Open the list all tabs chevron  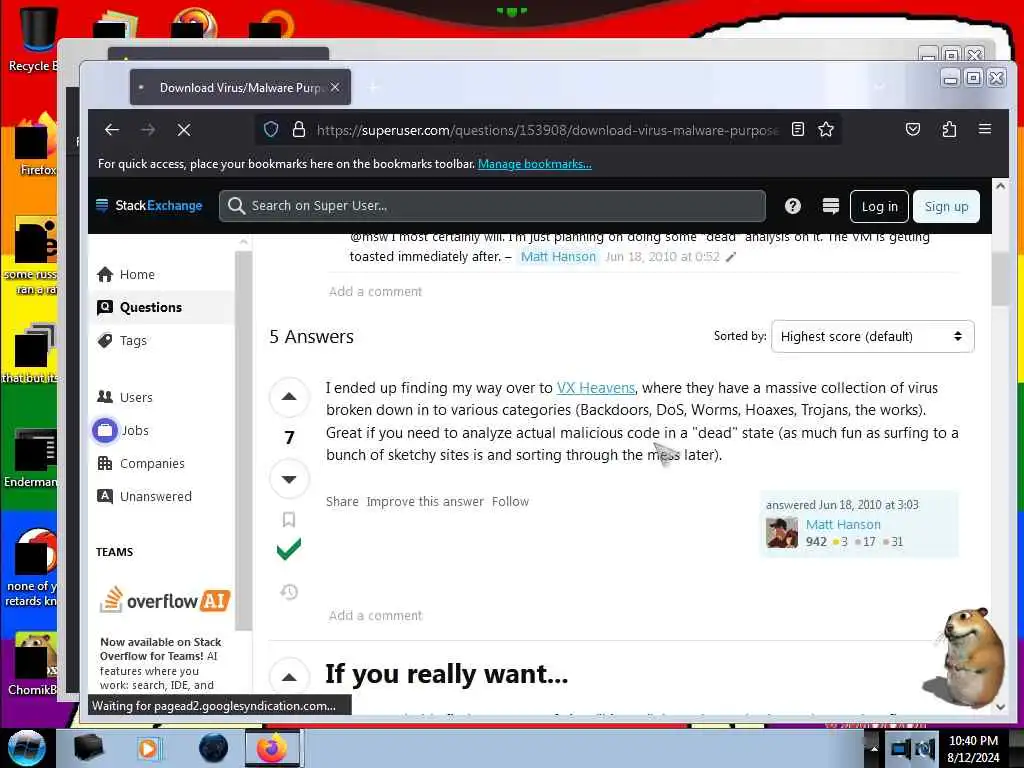click(879, 87)
